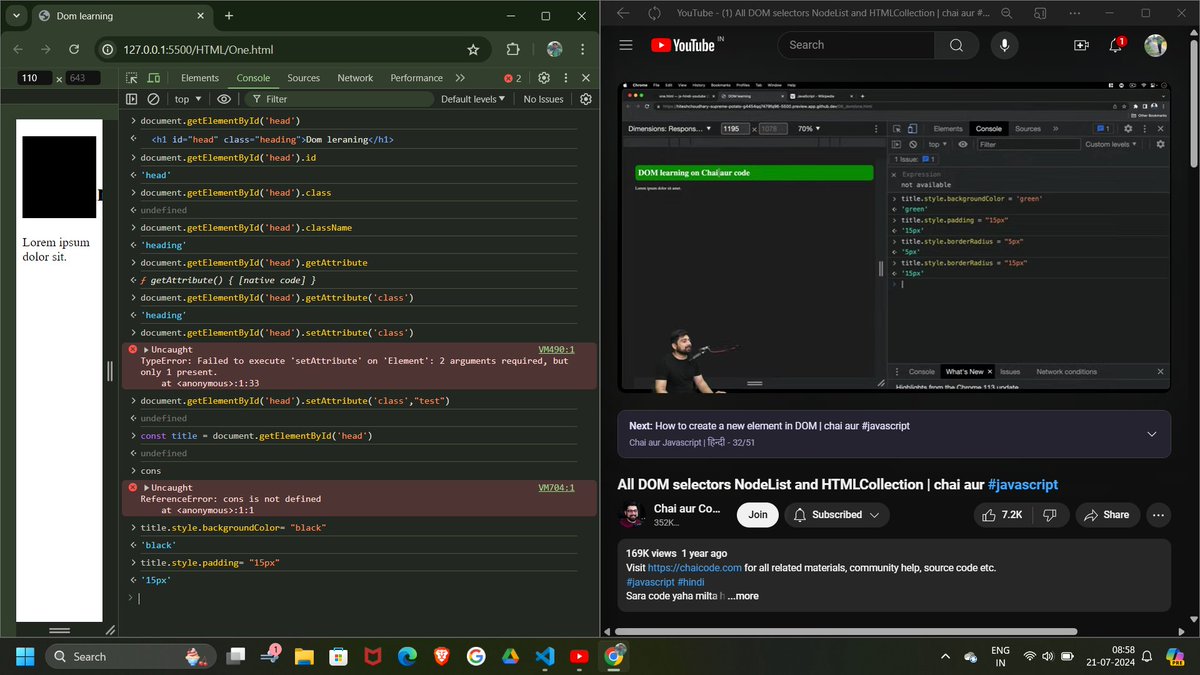Expand the Next video playlist chevron

[1151, 434]
